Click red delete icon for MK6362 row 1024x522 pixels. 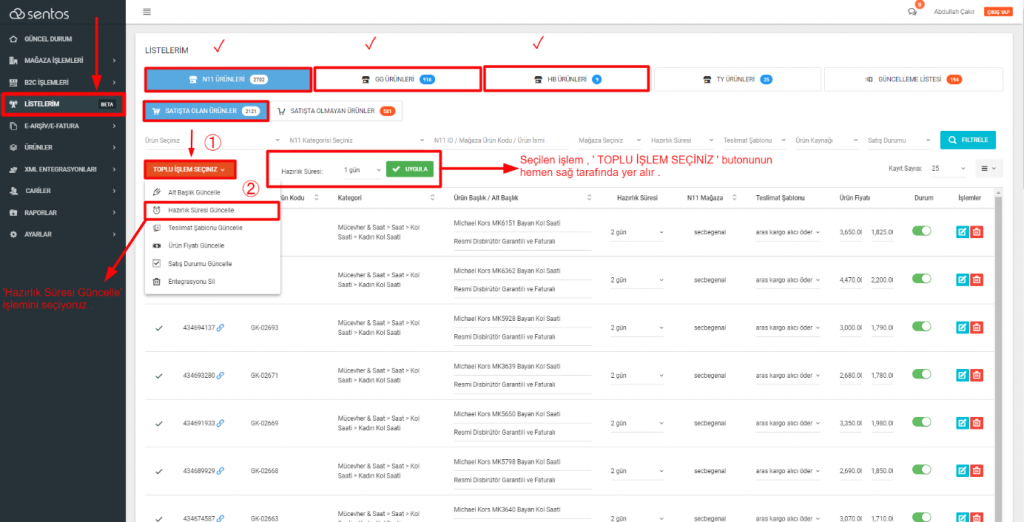[x=977, y=280]
